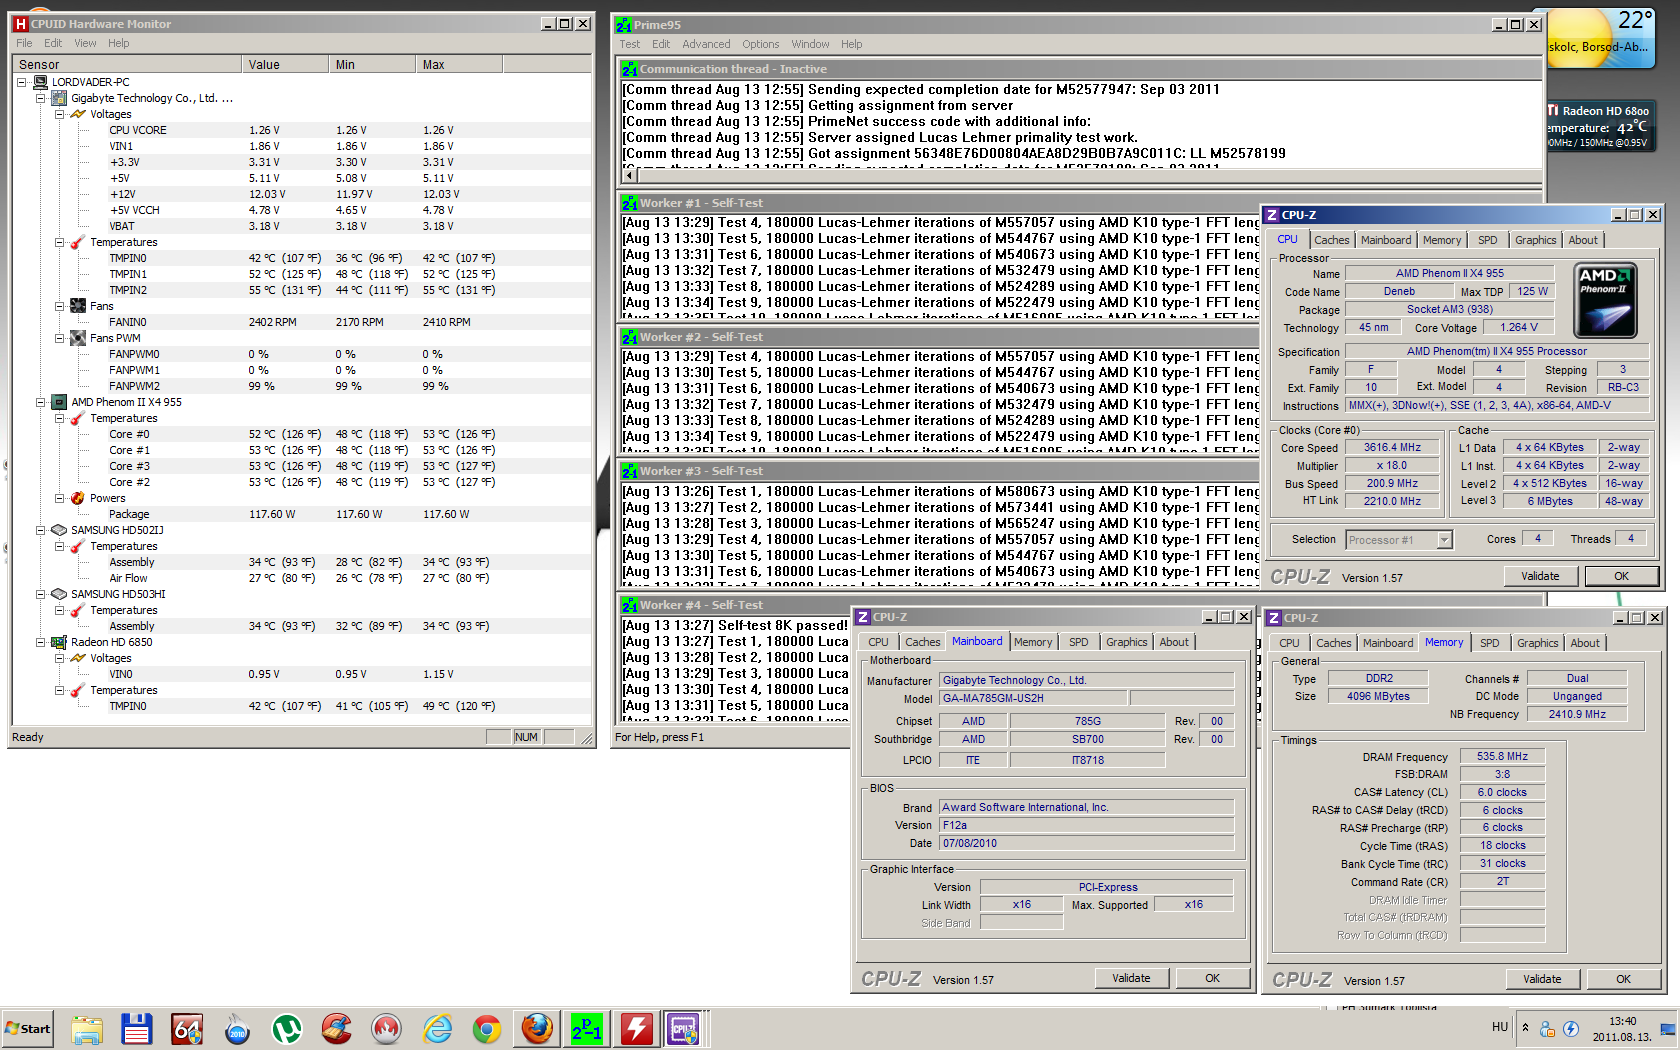Click the HU language indicator in tray
The width and height of the screenshot is (1680, 1050).
pos(1499,1027)
